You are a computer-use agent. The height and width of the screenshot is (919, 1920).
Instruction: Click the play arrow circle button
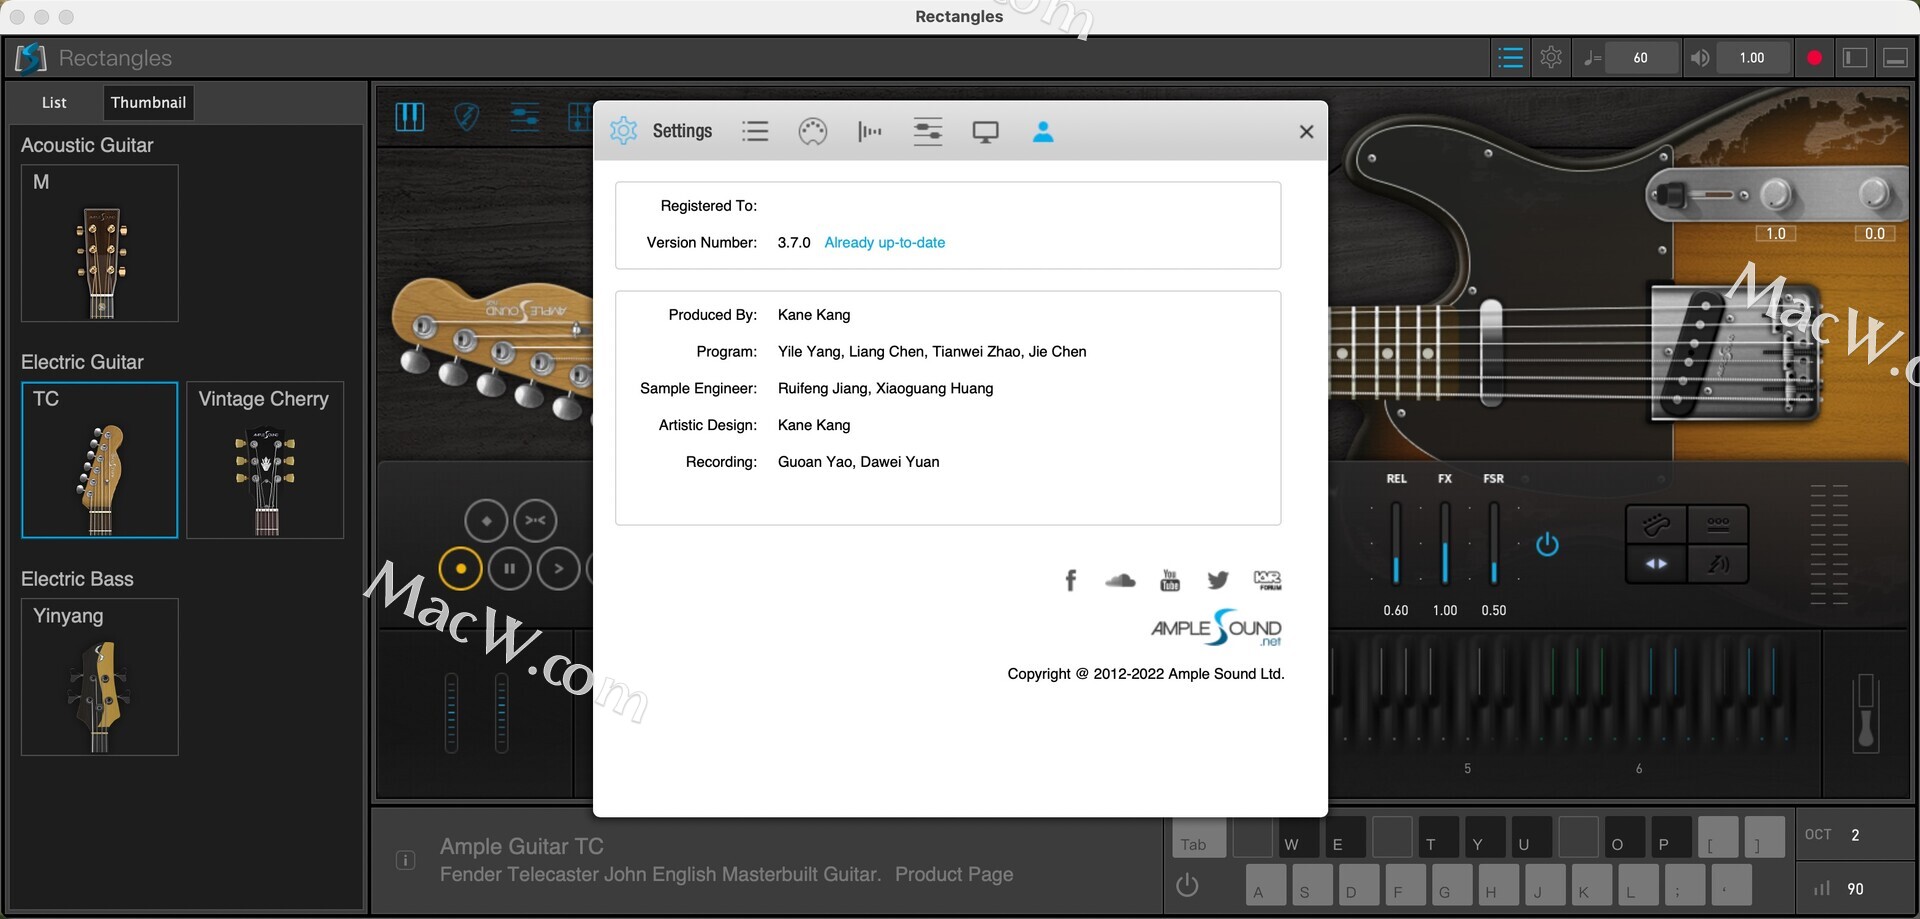[x=559, y=569]
